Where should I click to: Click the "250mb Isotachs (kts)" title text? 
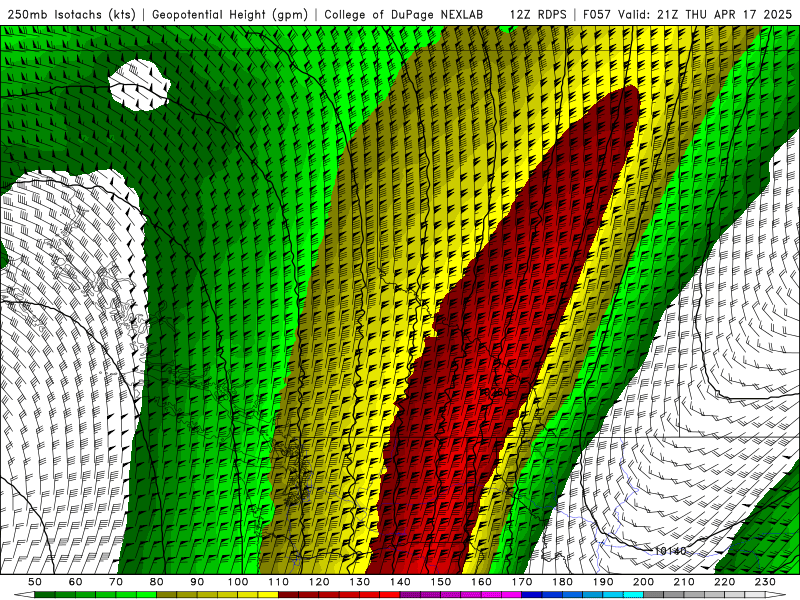click(x=71, y=14)
